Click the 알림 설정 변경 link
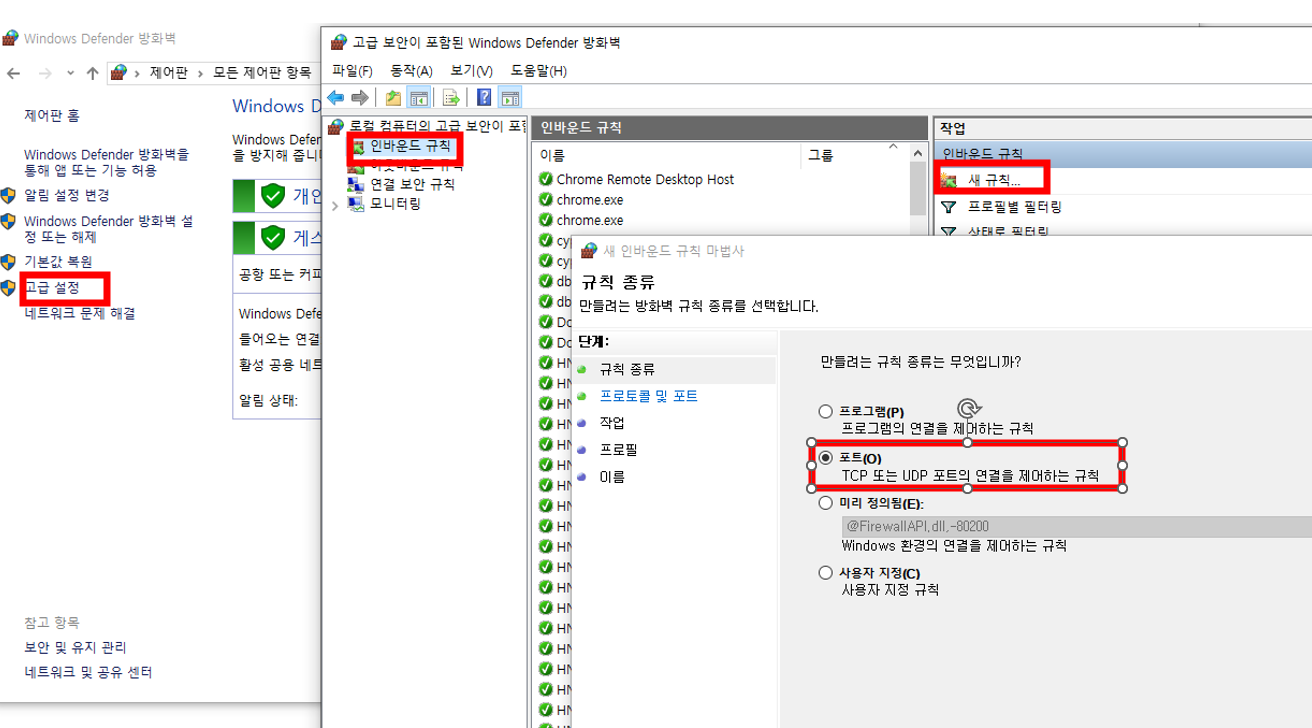Viewport: 1312px width, 728px height. coord(67,195)
